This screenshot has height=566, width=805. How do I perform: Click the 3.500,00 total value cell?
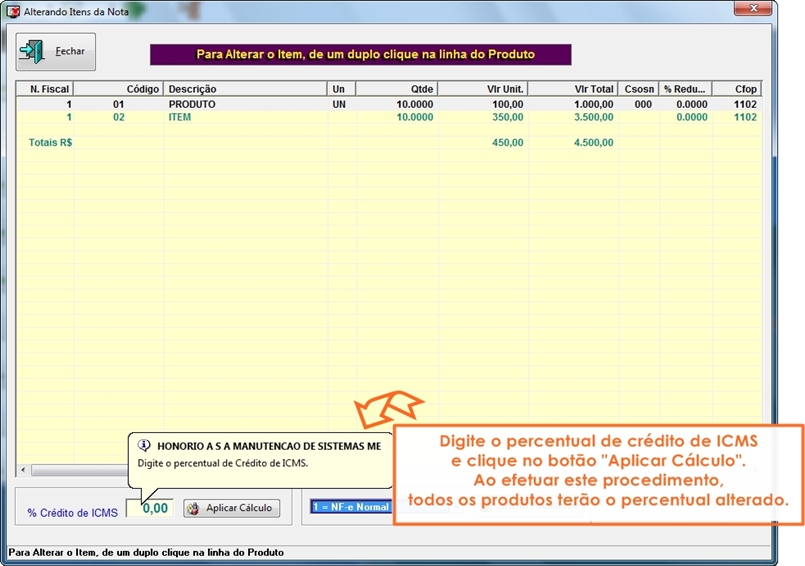pos(593,117)
